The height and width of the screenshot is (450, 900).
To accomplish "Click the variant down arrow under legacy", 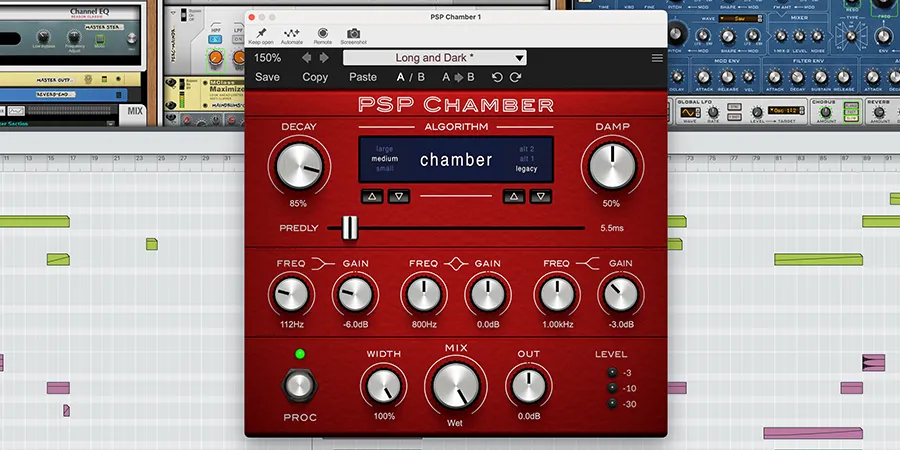I will (541, 196).
